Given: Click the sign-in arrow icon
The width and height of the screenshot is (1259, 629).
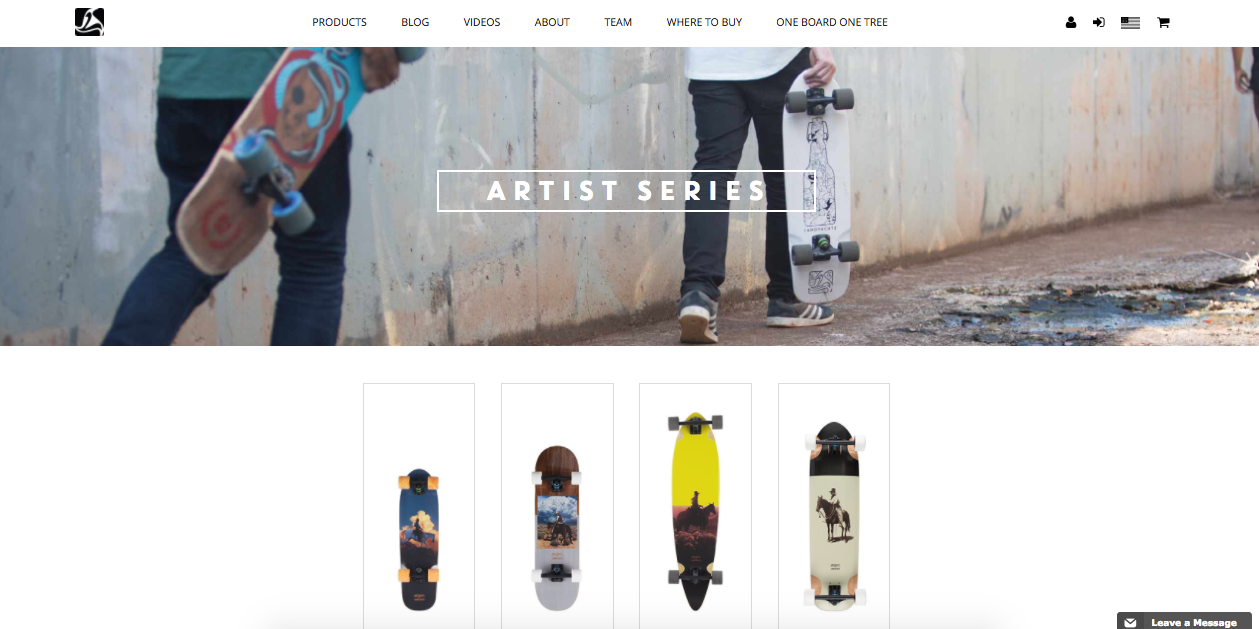Looking at the screenshot, I should tap(1099, 22).
